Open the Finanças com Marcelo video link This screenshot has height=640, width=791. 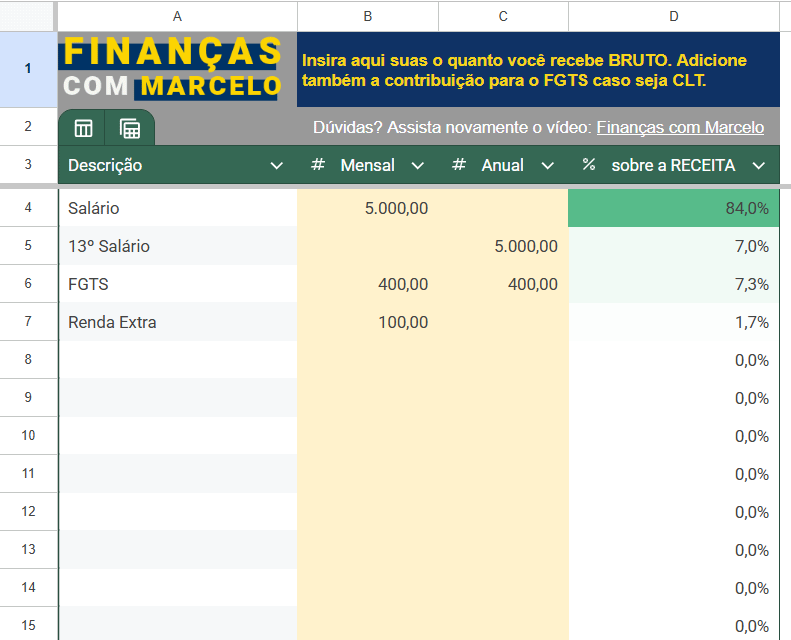pyautogui.click(x=680, y=128)
